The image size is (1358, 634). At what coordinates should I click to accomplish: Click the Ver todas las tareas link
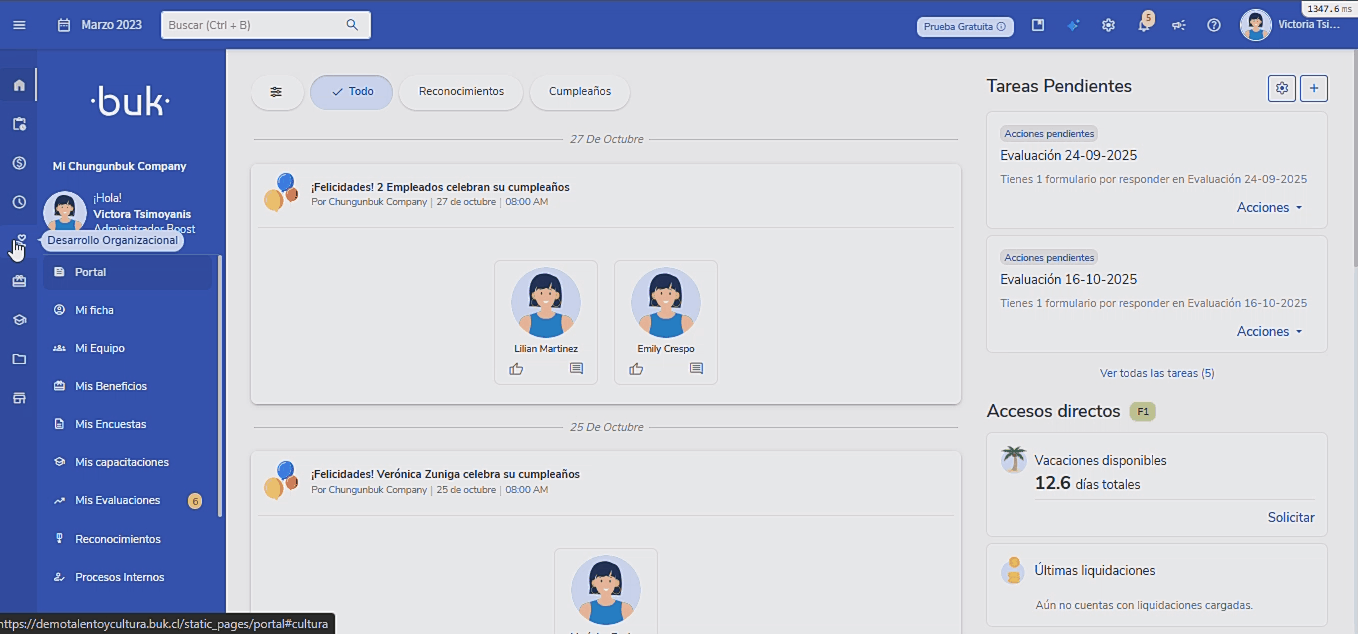pyautogui.click(x=1156, y=373)
